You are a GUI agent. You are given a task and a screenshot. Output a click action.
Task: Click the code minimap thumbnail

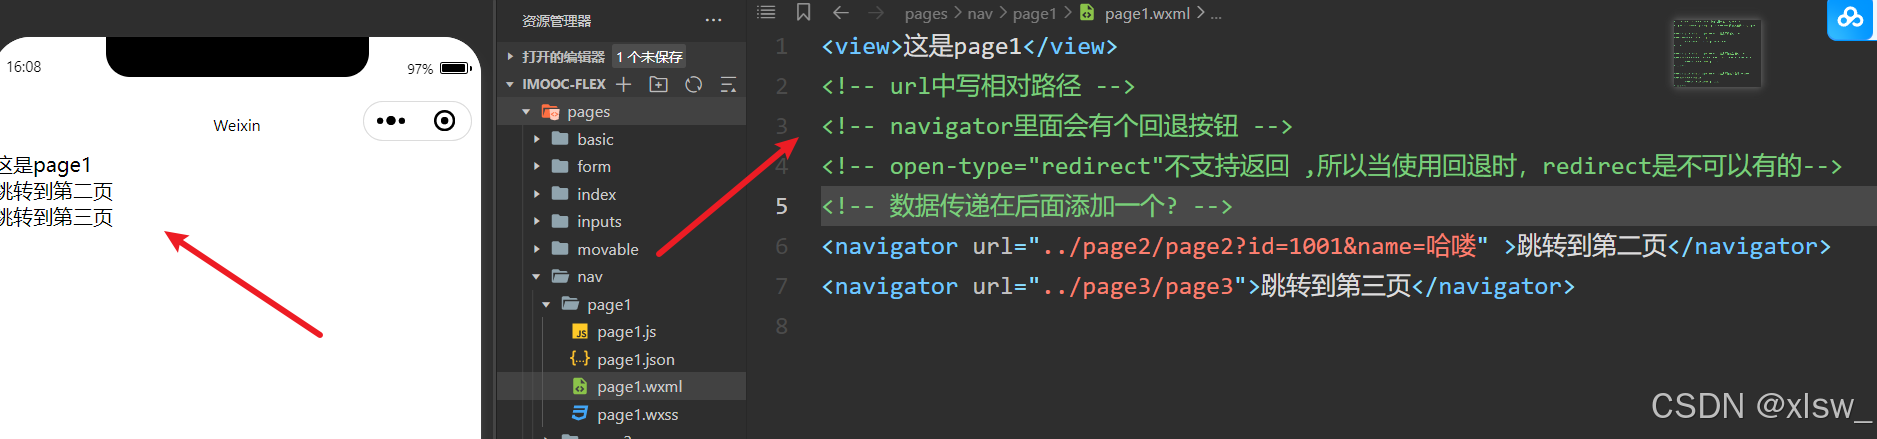1716,53
